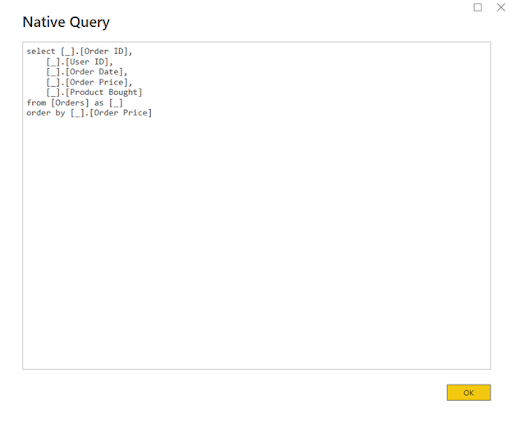Viewport: 512px width, 423px height.
Task: Click the 'order by [_].[Order Price]' line
Action: click(89, 113)
